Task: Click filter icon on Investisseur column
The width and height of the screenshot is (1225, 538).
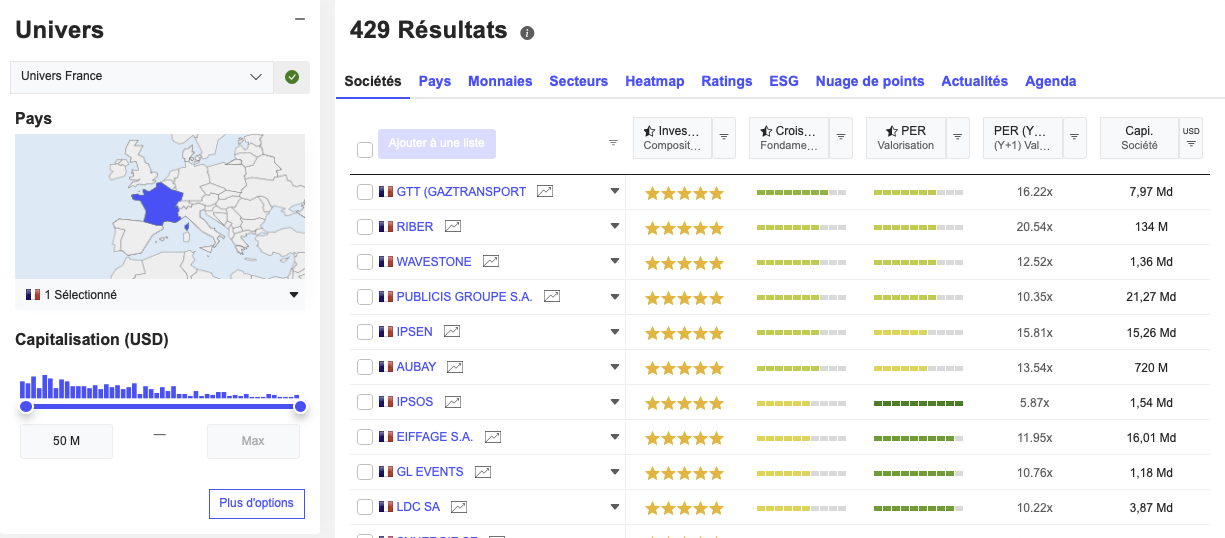Action: pos(724,138)
